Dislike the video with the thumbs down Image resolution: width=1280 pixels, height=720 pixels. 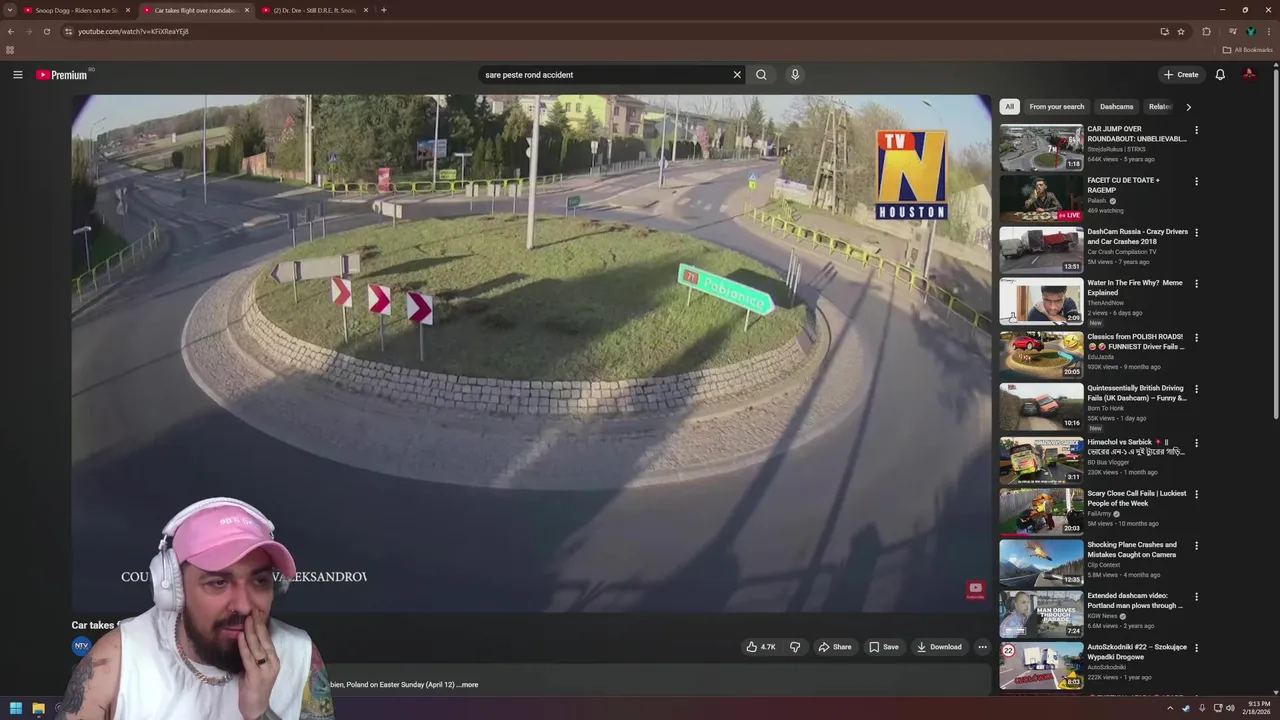pyautogui.click(x=795, y=647)
